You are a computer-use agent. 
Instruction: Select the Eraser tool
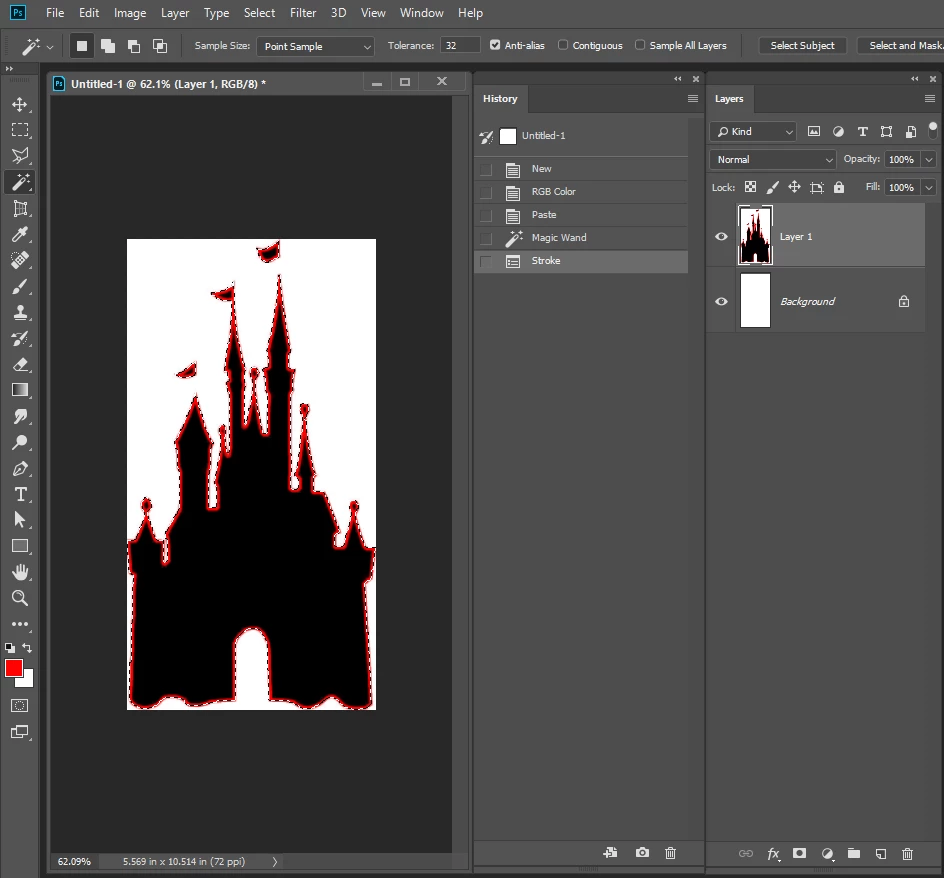tap(19, 364)
